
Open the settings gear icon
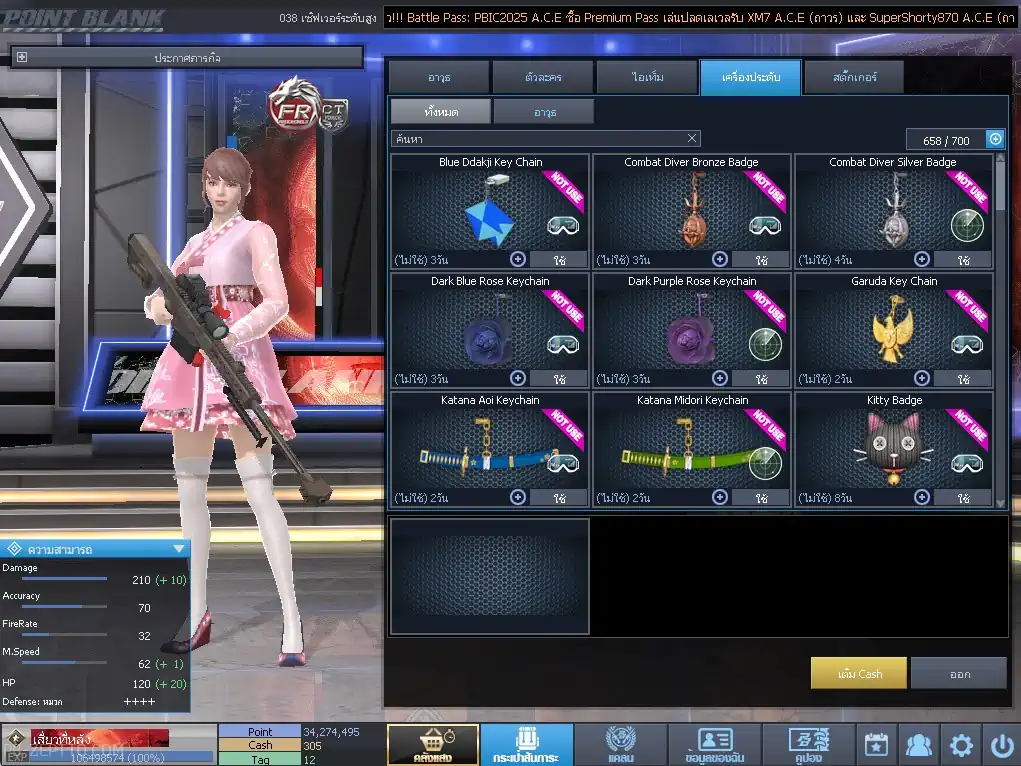click(961, 744)
